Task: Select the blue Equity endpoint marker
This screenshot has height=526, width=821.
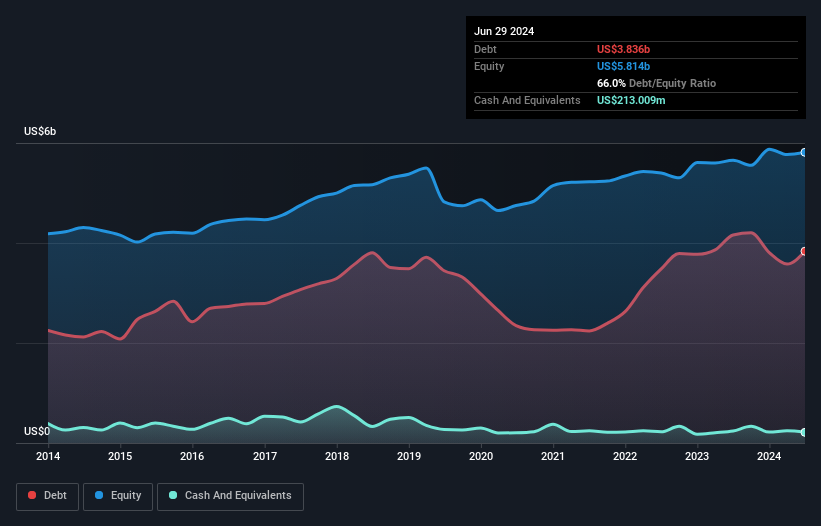Action: pos(804,152)
